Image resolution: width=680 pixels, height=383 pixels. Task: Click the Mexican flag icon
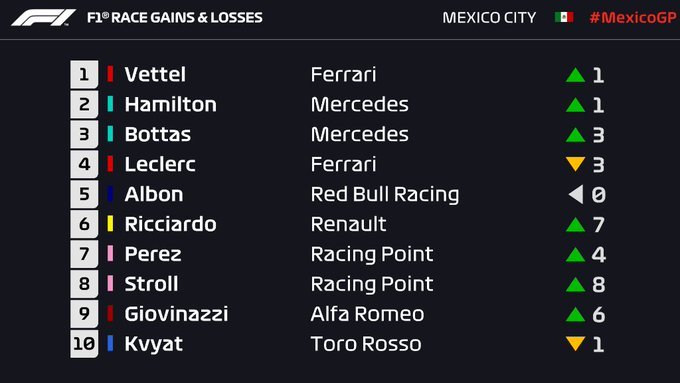(564, 17)
